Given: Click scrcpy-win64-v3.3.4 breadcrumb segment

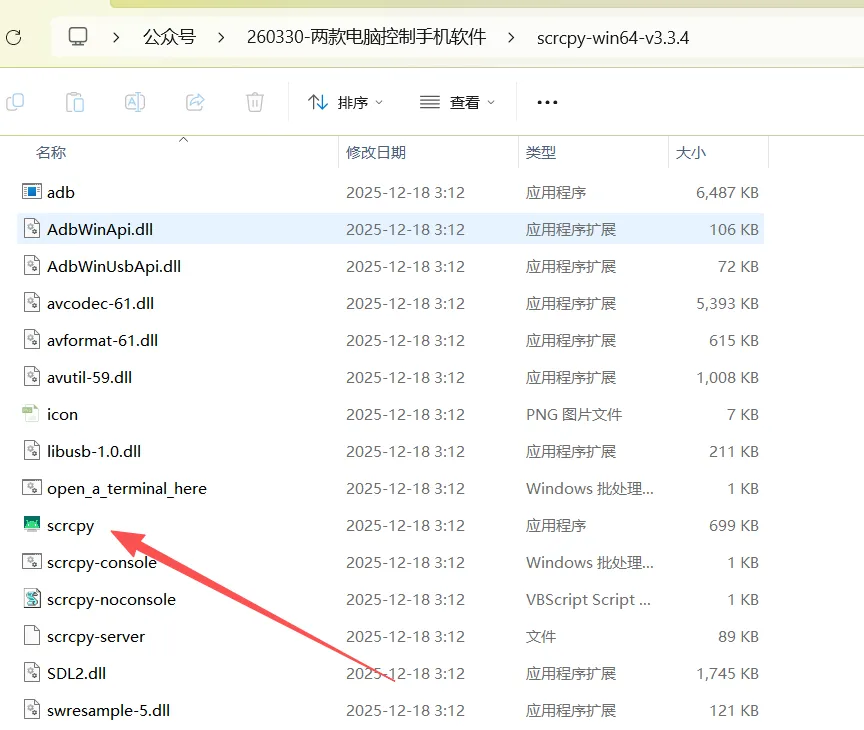Looking at the screenshot, I should (613, 37).
